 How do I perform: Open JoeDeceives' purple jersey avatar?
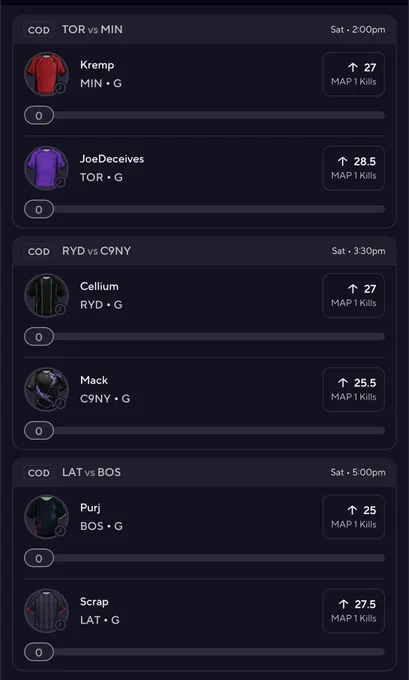(46, 168)
